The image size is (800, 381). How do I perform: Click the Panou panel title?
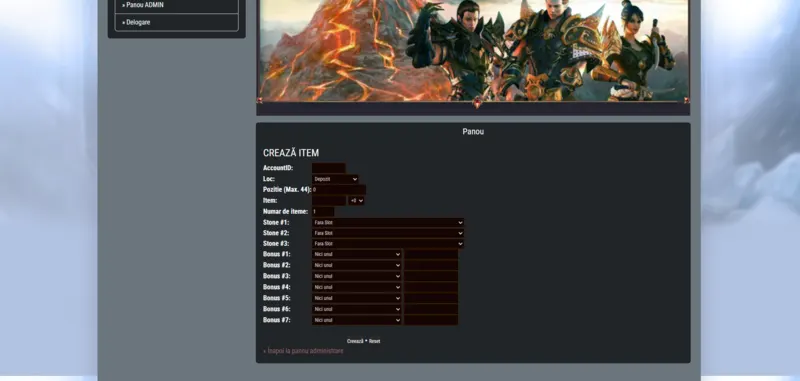point(473,132)
